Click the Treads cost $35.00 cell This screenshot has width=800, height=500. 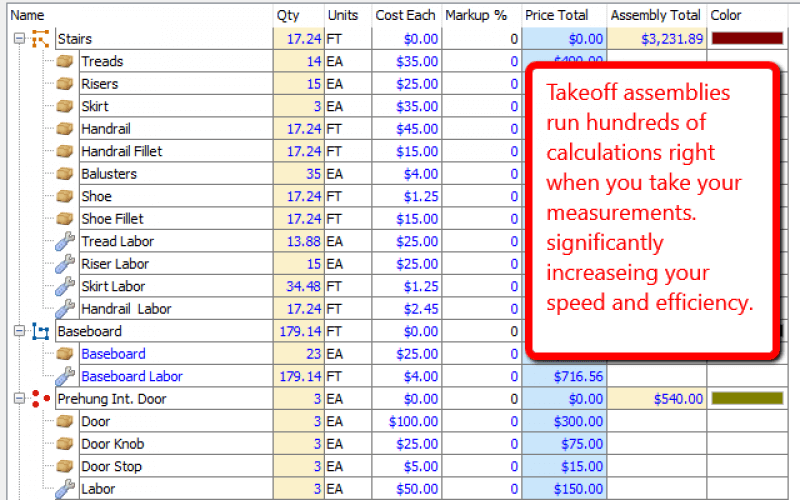point(407,61)
